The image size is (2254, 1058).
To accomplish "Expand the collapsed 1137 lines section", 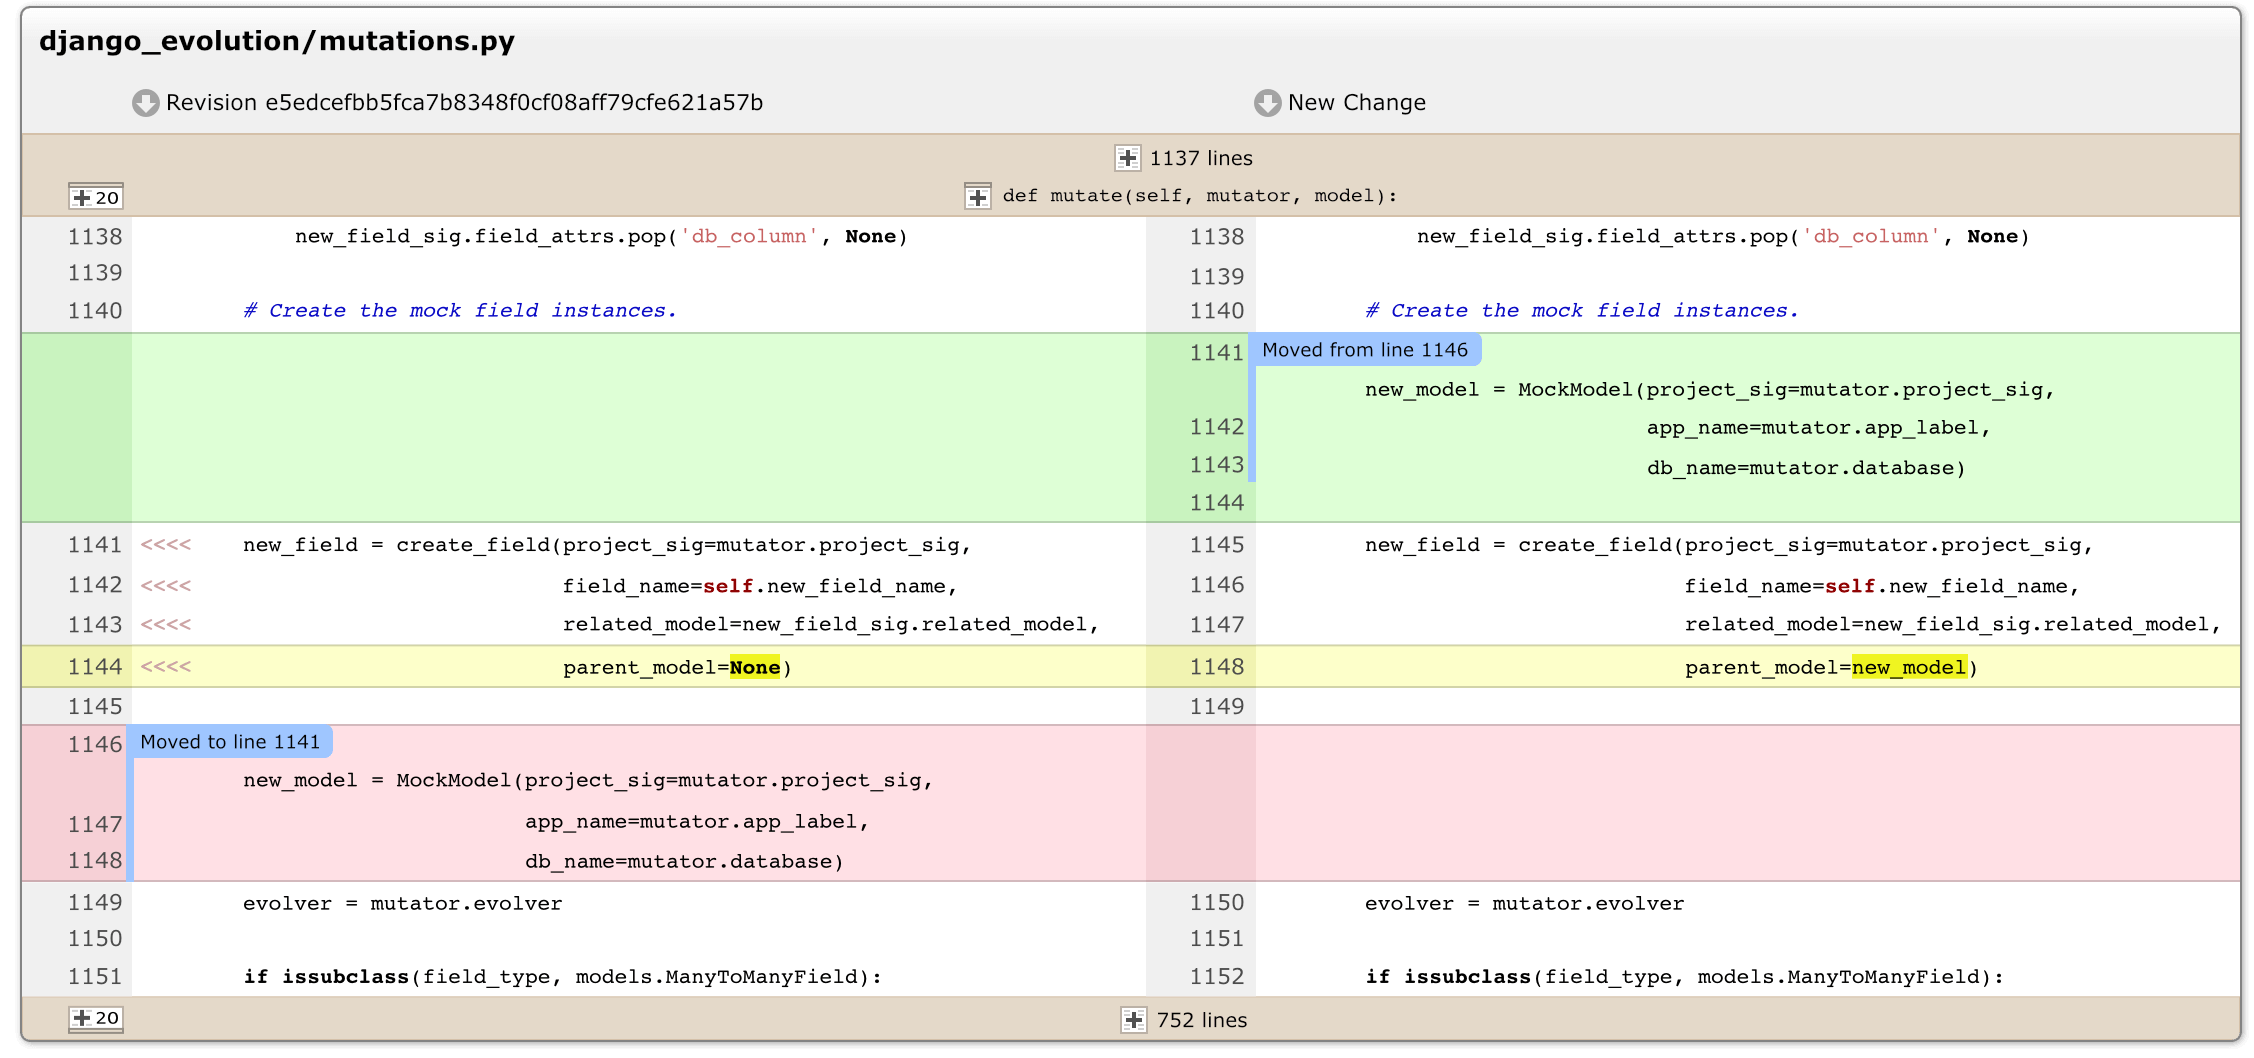I will 1129,157.
